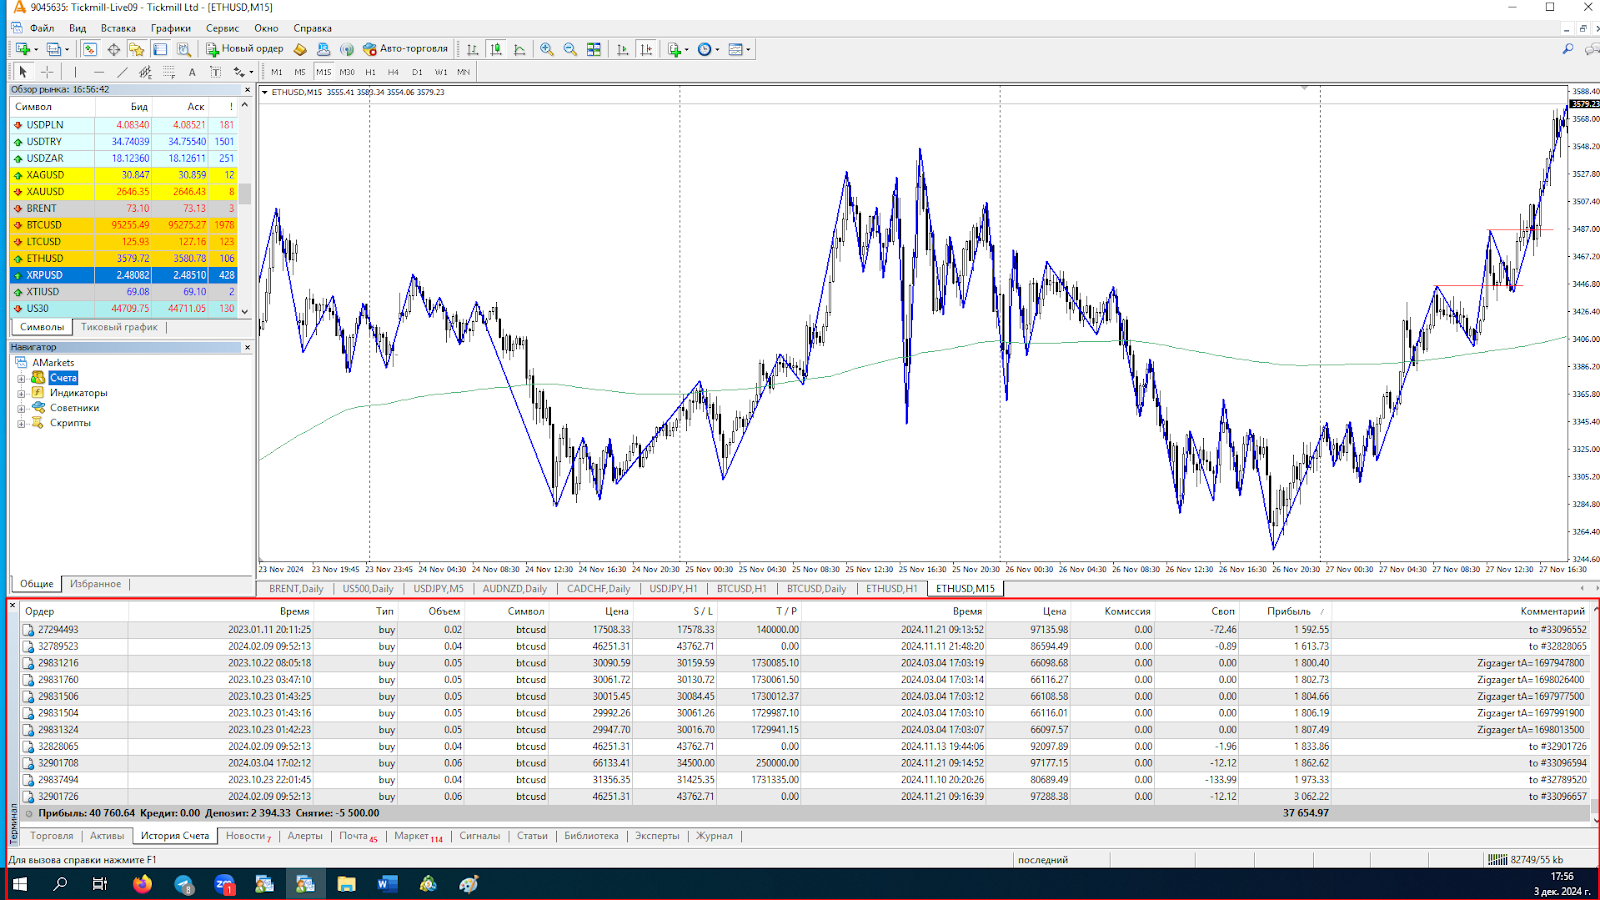Select the horizontal line drawing tool

coord(98,72)
